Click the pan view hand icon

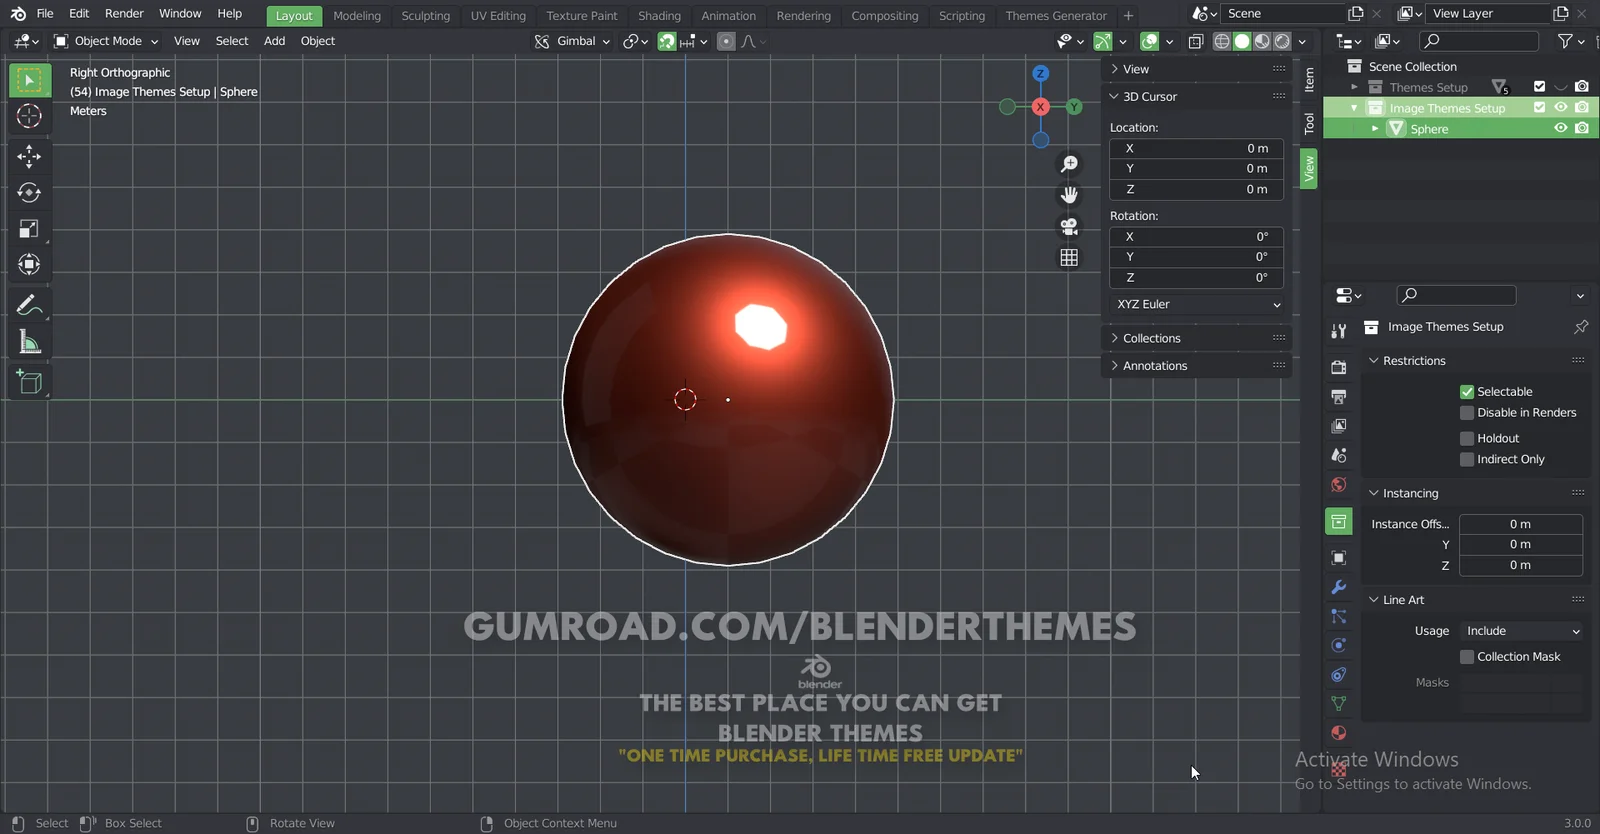point(1069,195)
